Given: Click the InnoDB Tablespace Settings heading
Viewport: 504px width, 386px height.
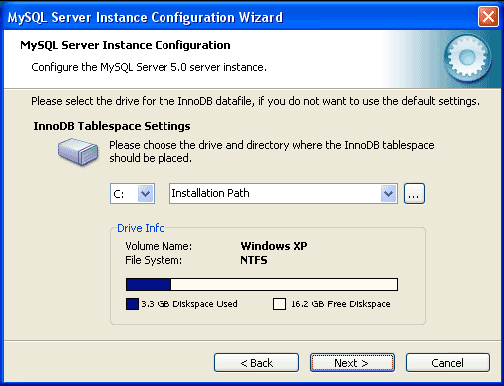Looking at the screenshot, I should coord(112,126).
